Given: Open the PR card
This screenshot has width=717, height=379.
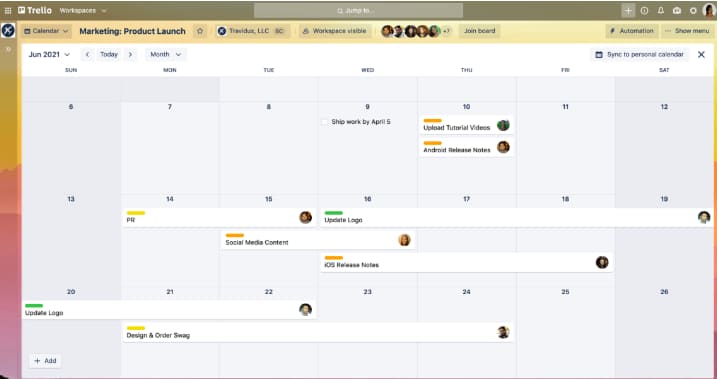Looking at the screenshot, I should tap(219, 218).
